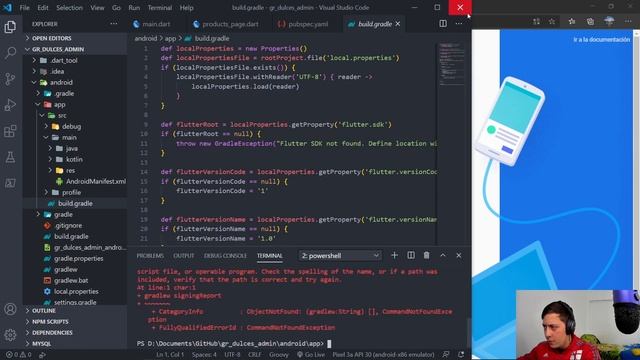Expand the OUTLINE section
This screenshot has height=360, width=640.
[75, 311]
